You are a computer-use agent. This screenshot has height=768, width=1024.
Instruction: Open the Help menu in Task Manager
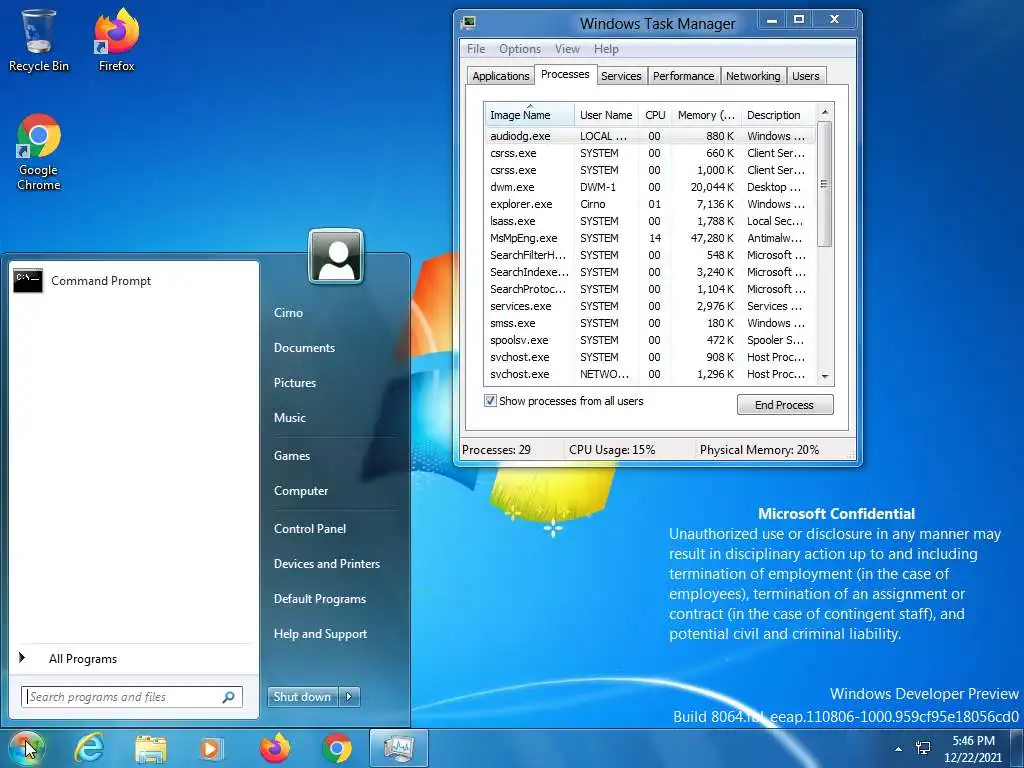coord(606,49)
